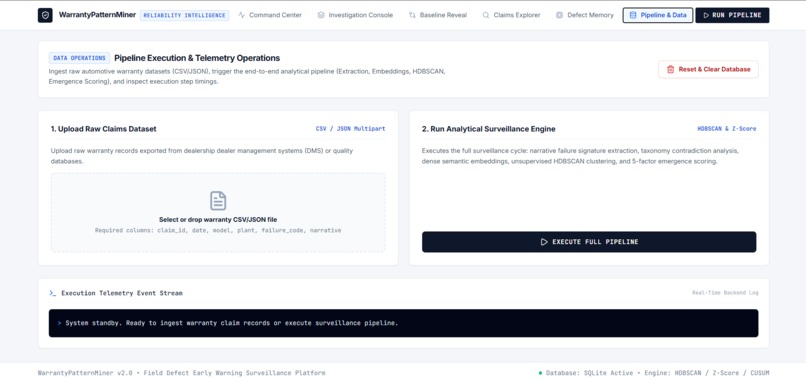Select the Defect Memory tab
Viewport: 806px width, 381px height.
click(585, 15)
